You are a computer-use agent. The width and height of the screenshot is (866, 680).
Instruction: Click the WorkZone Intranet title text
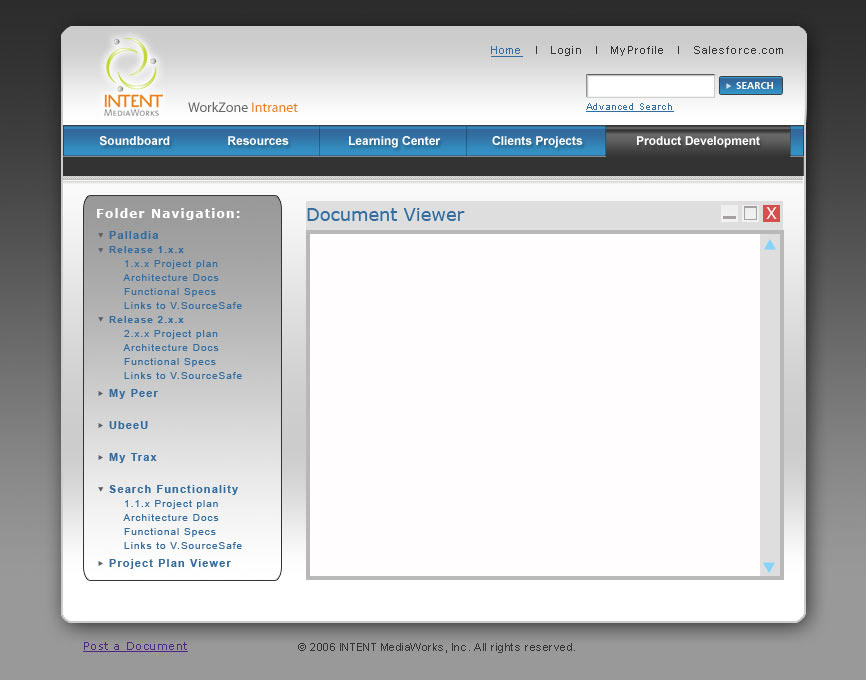click(x=243, y=107)
